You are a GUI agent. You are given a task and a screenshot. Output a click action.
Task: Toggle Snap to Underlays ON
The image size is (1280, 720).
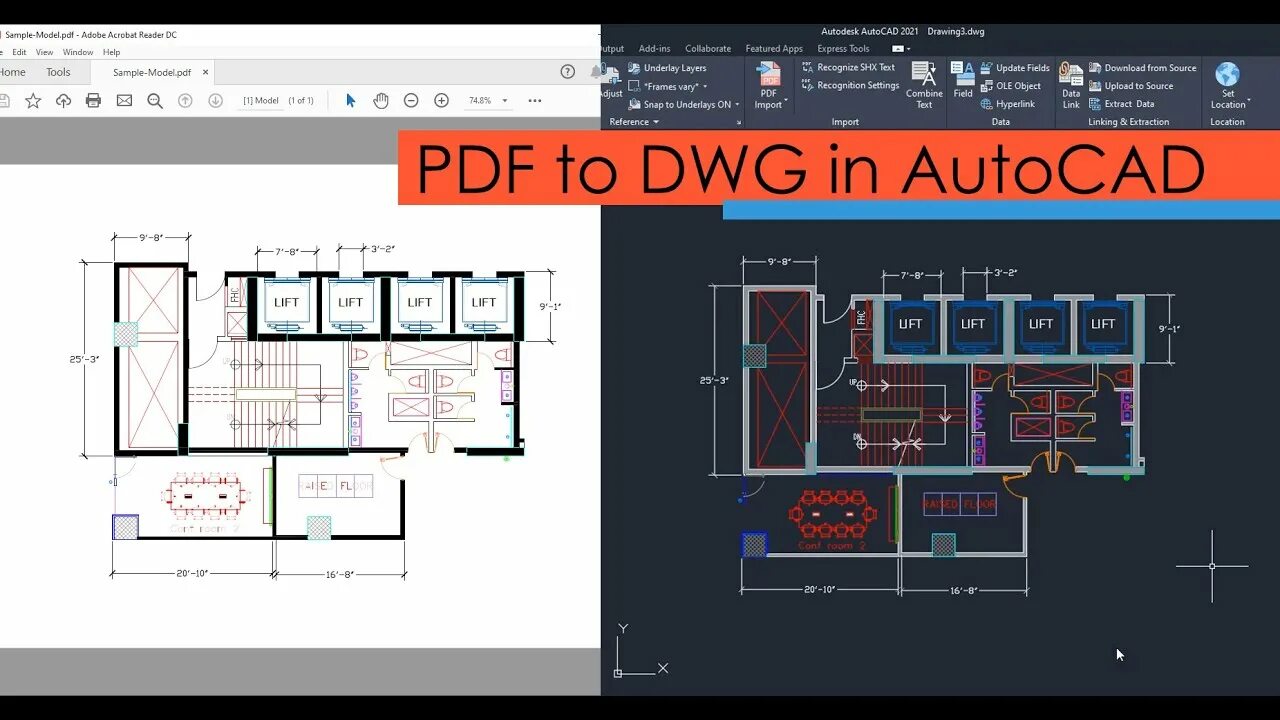[679, 104]
